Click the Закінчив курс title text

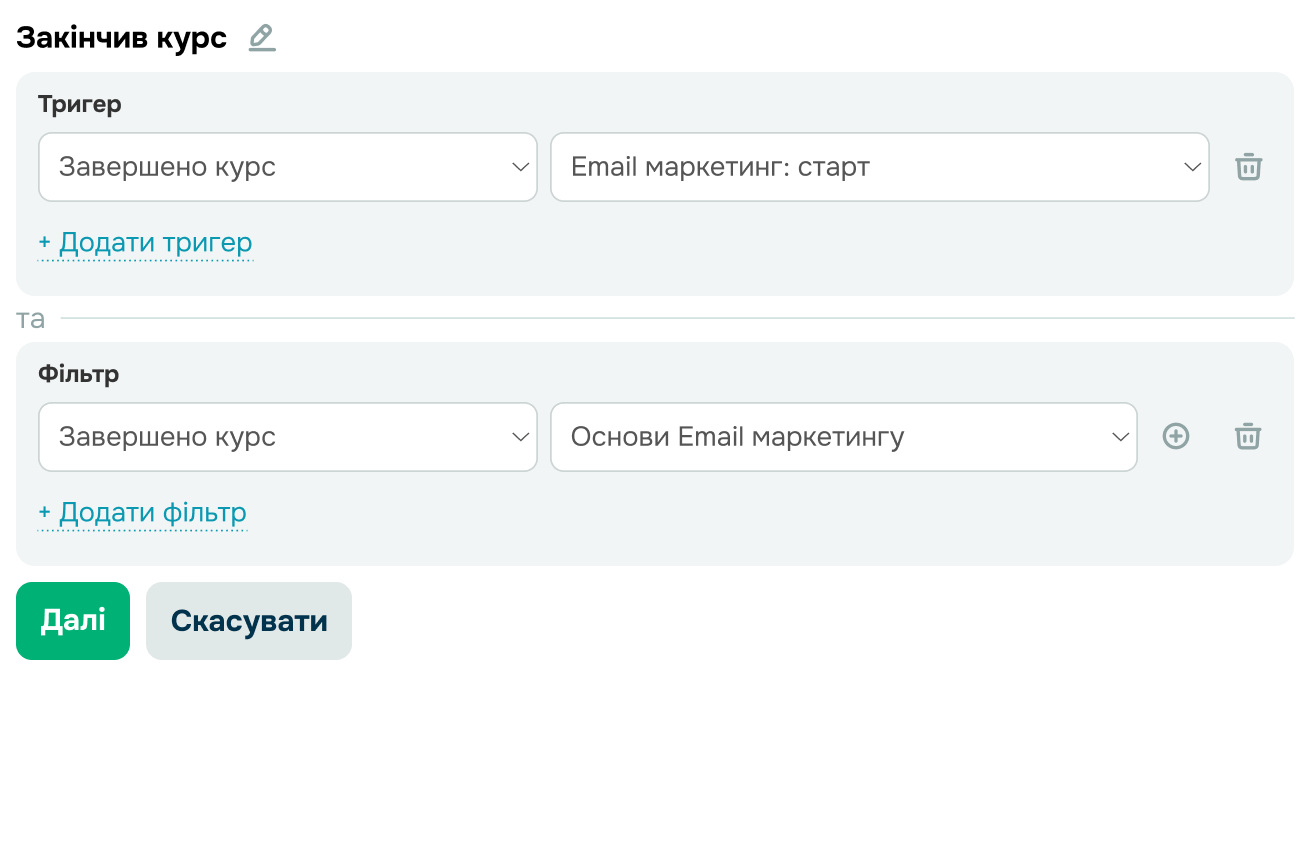tap(122, 38)
